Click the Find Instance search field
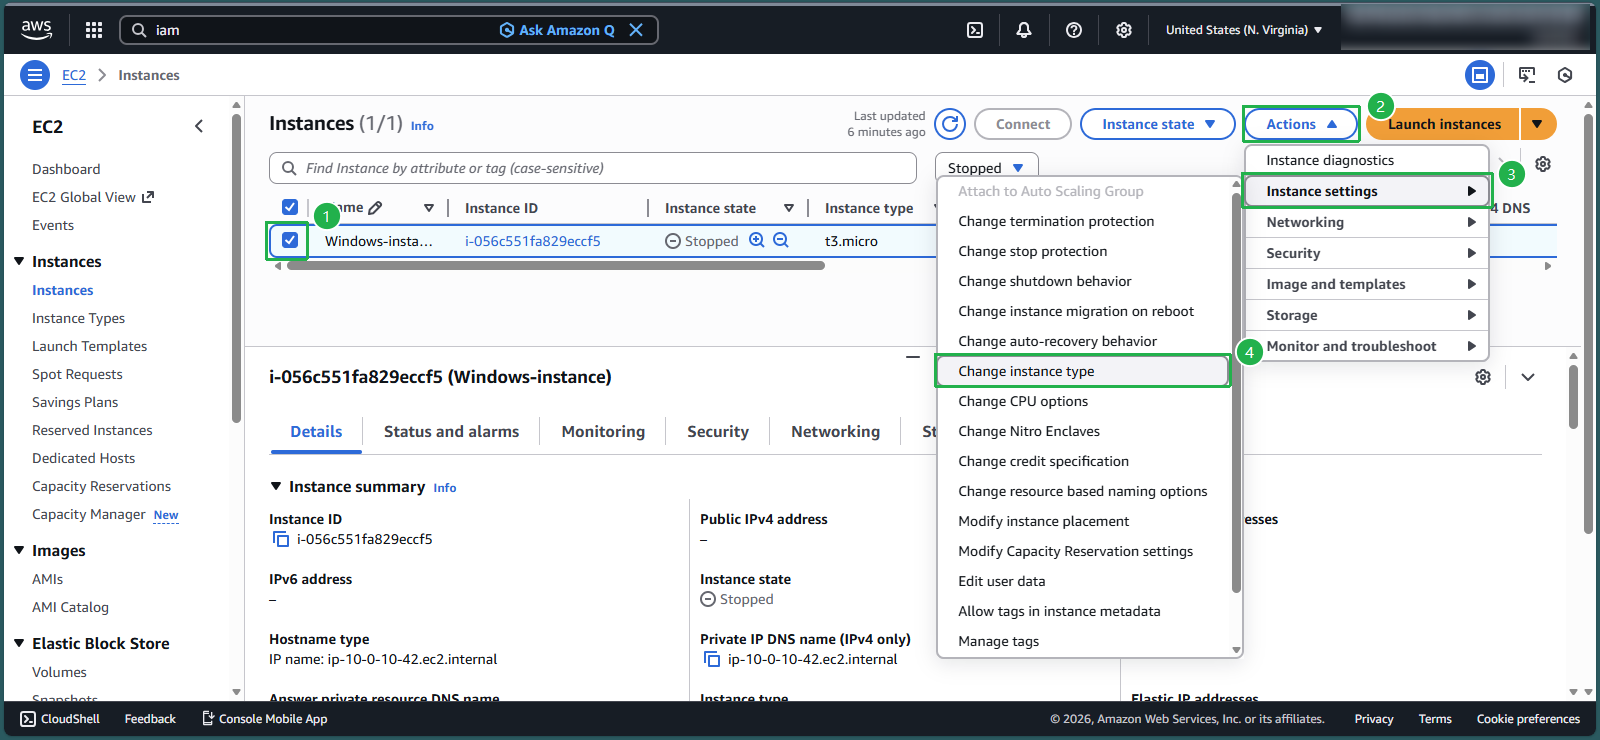The image size is (1600, 740). click(x=593, y=168)
